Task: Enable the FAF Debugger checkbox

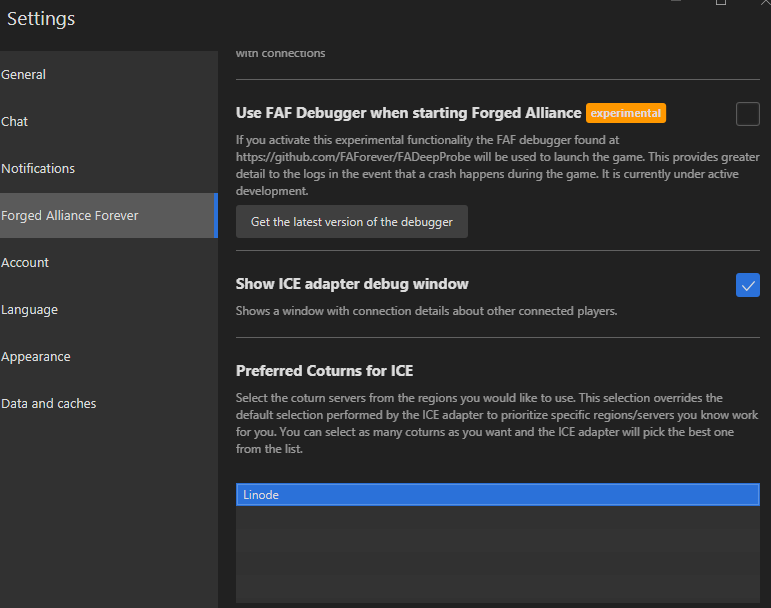Action: (x=747, y=114)
